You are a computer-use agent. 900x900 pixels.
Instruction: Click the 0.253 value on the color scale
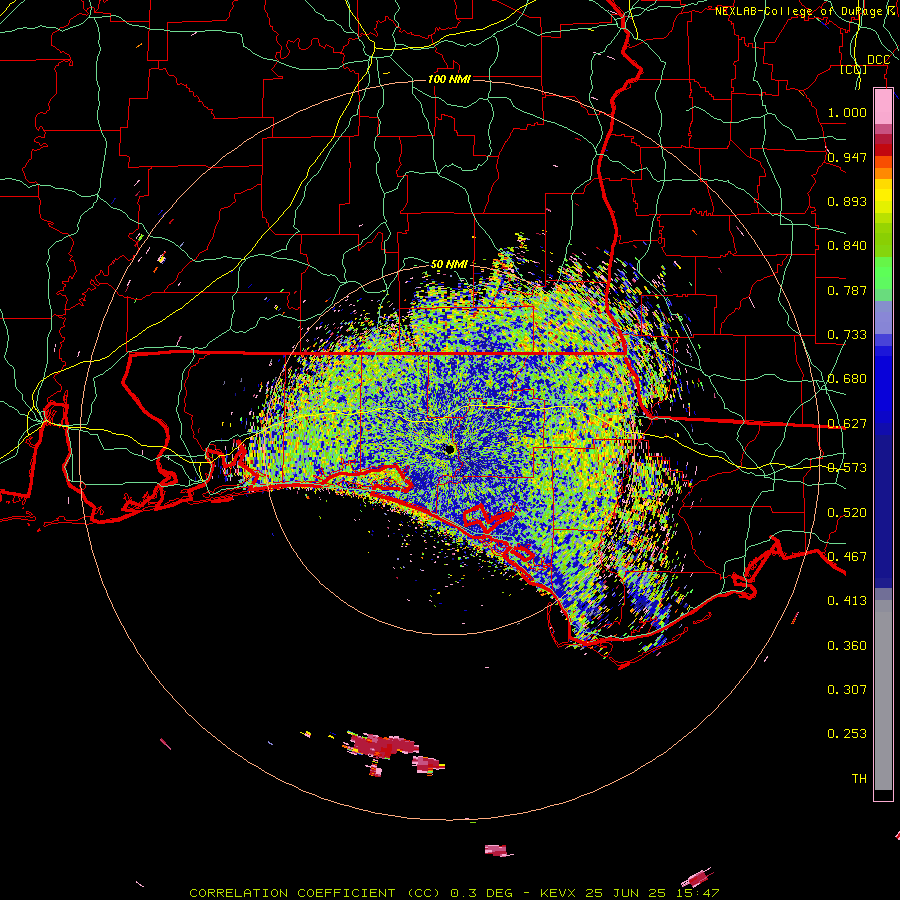click(847, 734)
